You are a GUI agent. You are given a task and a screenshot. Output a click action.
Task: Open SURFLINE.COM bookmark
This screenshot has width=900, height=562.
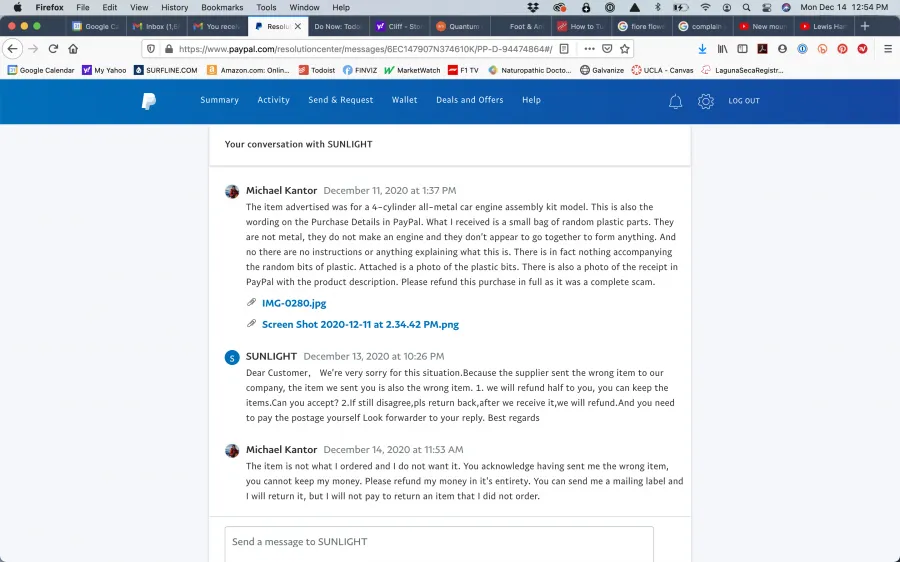click(165, 70)
